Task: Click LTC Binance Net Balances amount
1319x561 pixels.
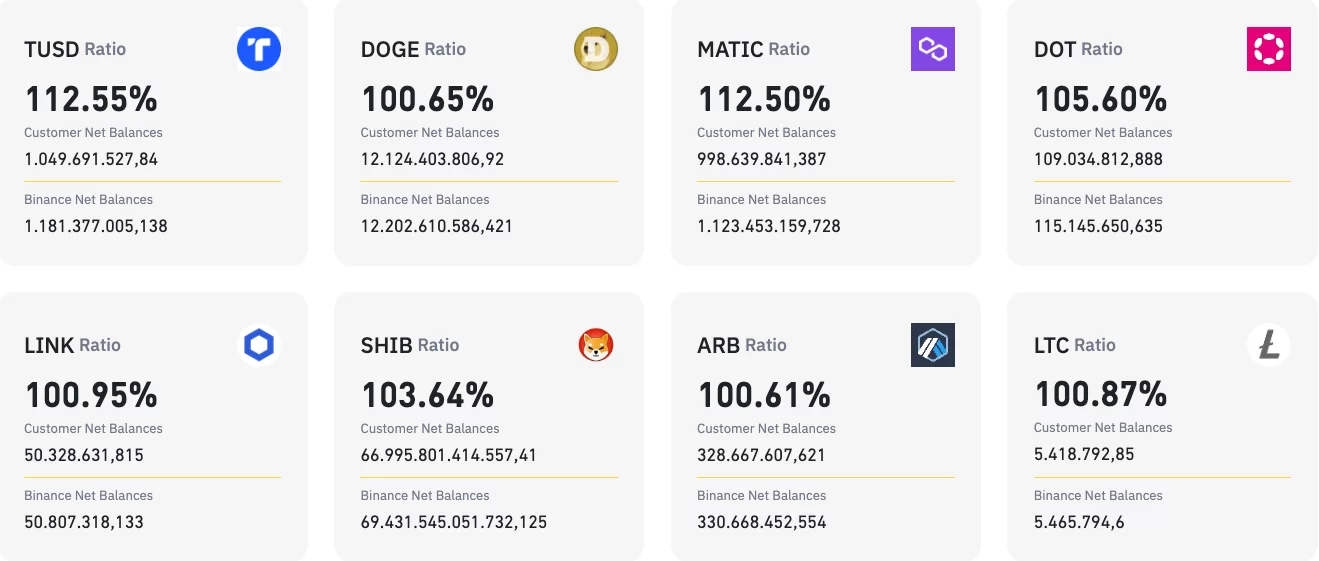Action: point(1089,522)
